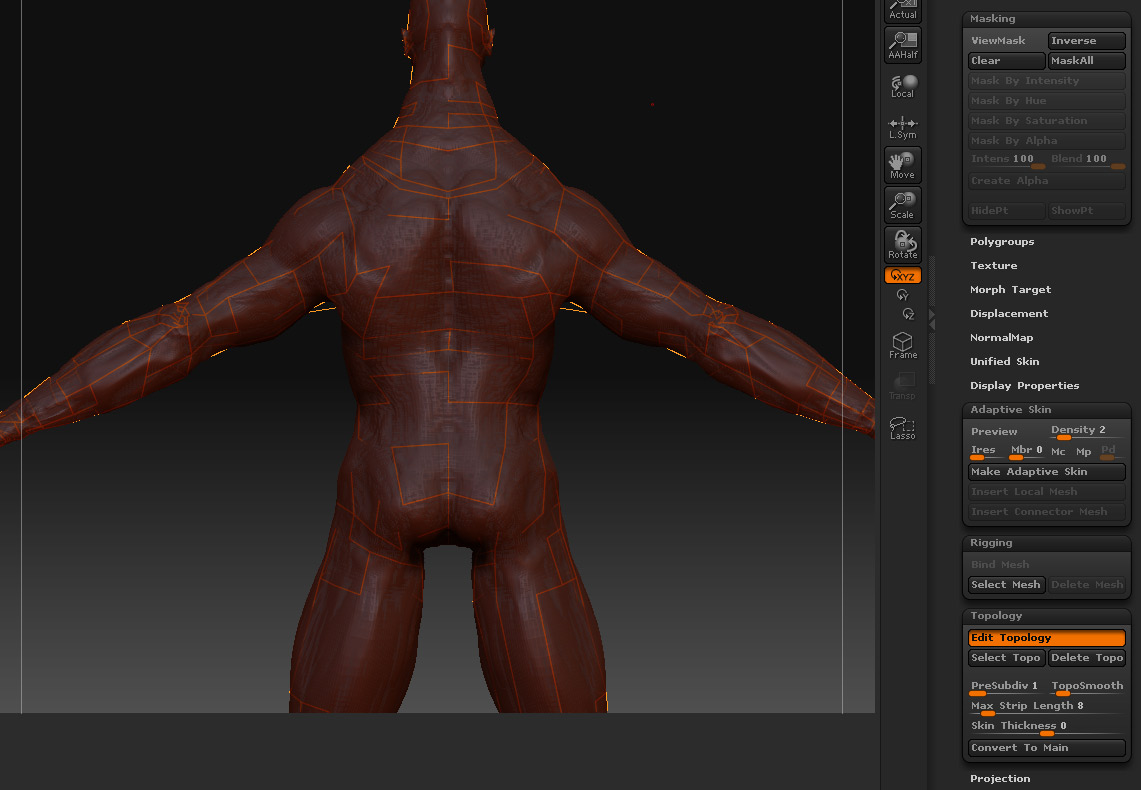Click the palette divider arrows handle
The image size is (1141, 790).
932,319
